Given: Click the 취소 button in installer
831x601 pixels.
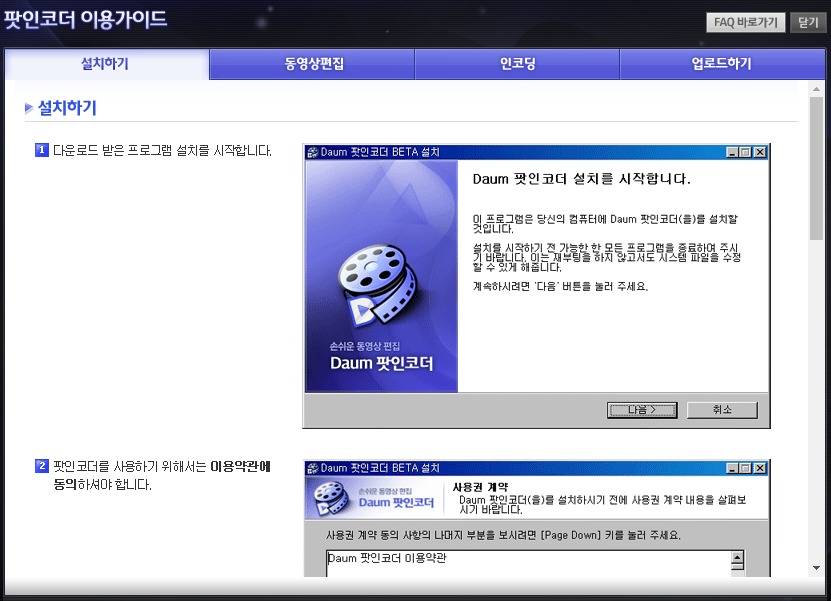Looking at the screenshot, I should (x=722, y=410).
